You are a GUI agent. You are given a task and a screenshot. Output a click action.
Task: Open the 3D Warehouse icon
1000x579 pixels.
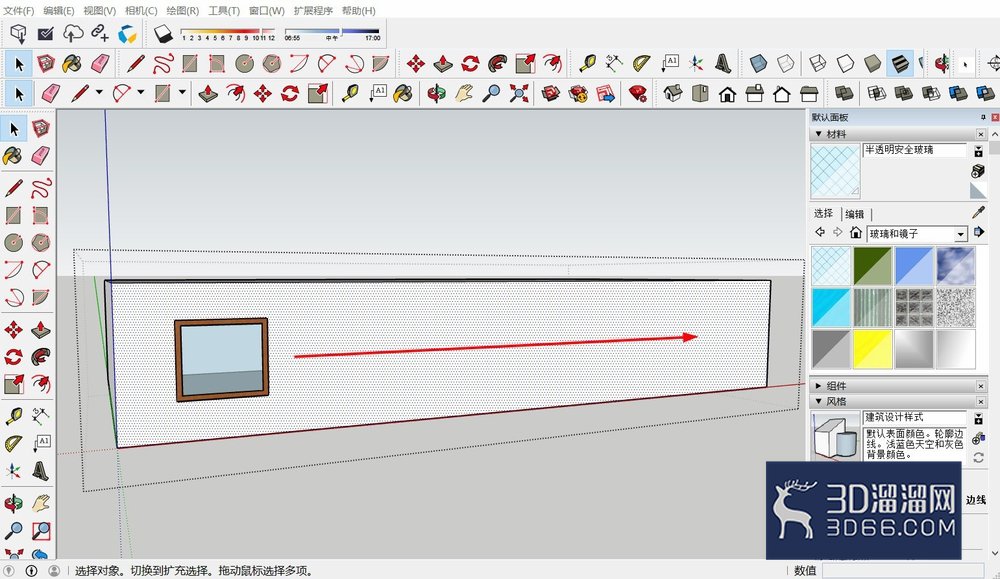[550, 94]
